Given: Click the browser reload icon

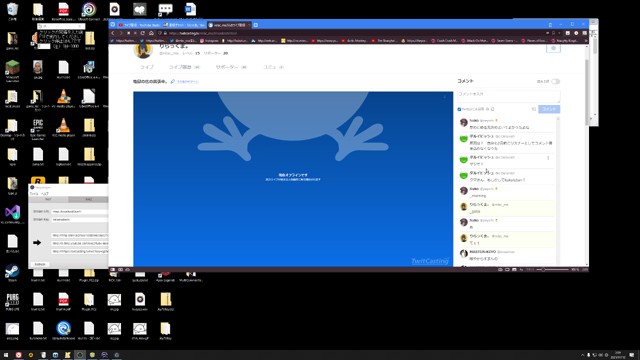Looking at the screenshot, I should tap(143, 33).
